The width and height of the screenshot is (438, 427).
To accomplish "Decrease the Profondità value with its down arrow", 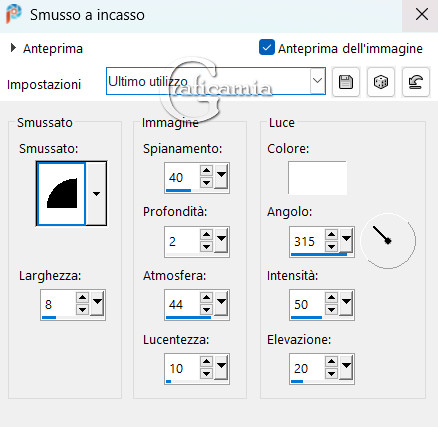I will (x=207, y=247).
